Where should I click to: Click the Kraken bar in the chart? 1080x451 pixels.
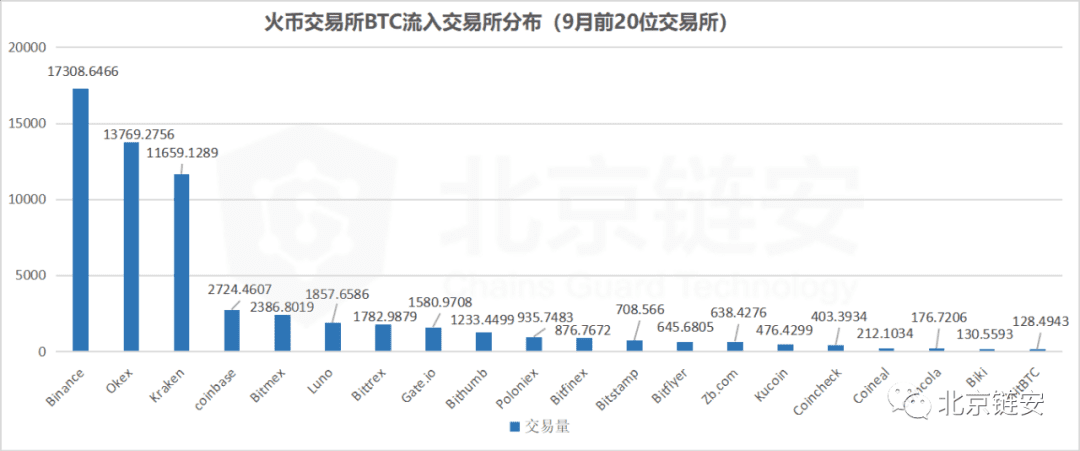coord(181,262)
